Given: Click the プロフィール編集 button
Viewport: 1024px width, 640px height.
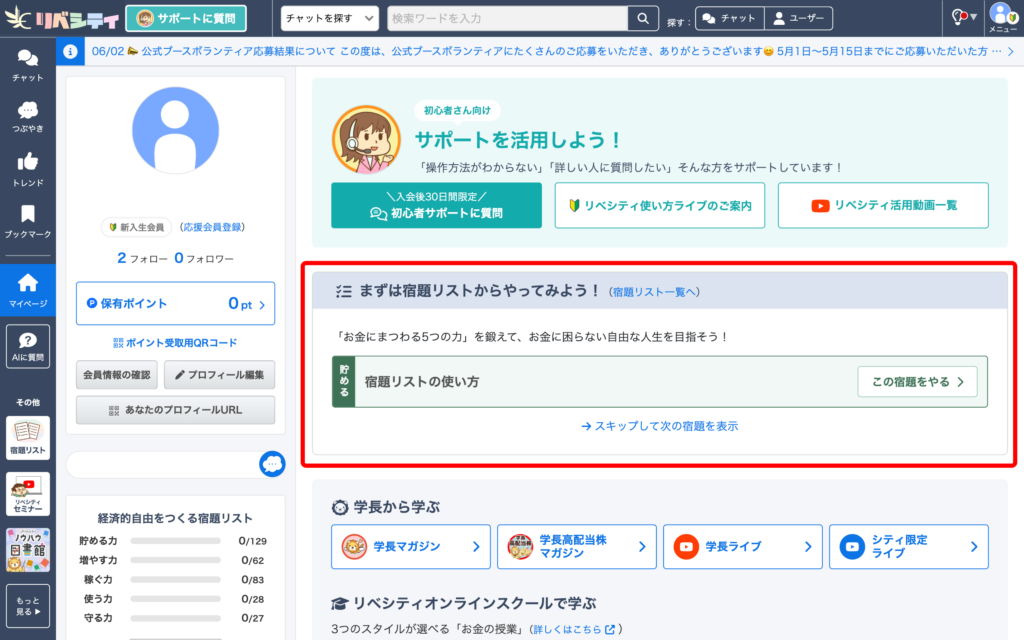Looking at the screenshot, I should point(219,375).
